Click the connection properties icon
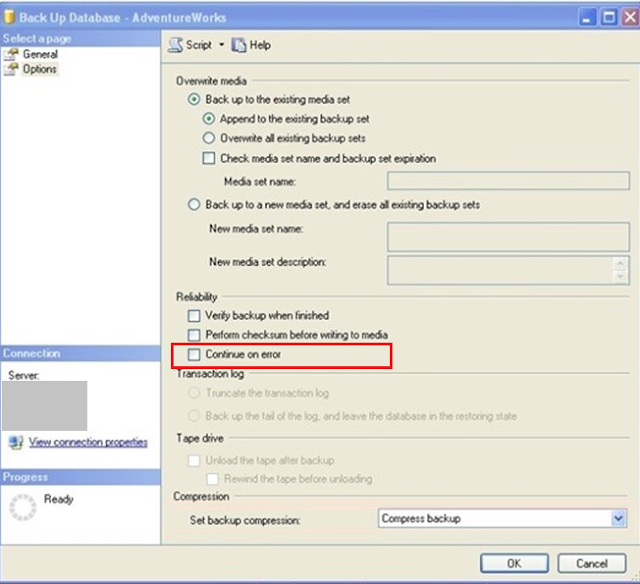The image size is (640, 584). click(x=16, y=442)
